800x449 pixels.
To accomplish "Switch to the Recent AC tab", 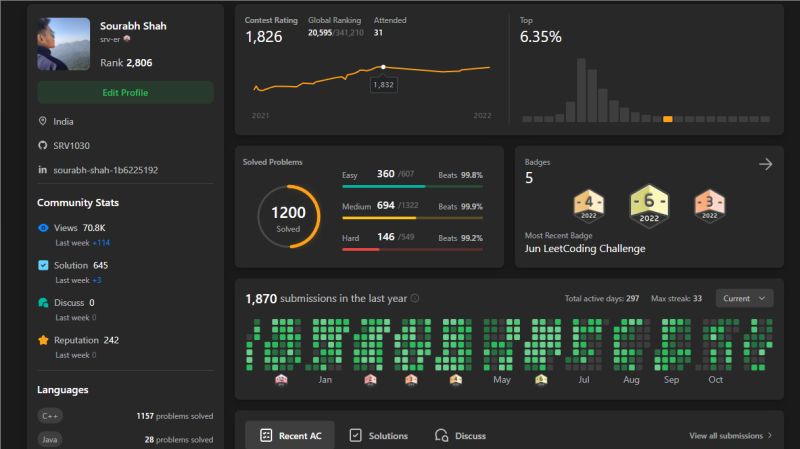I will pyautogui.click(x=290, y=436).
